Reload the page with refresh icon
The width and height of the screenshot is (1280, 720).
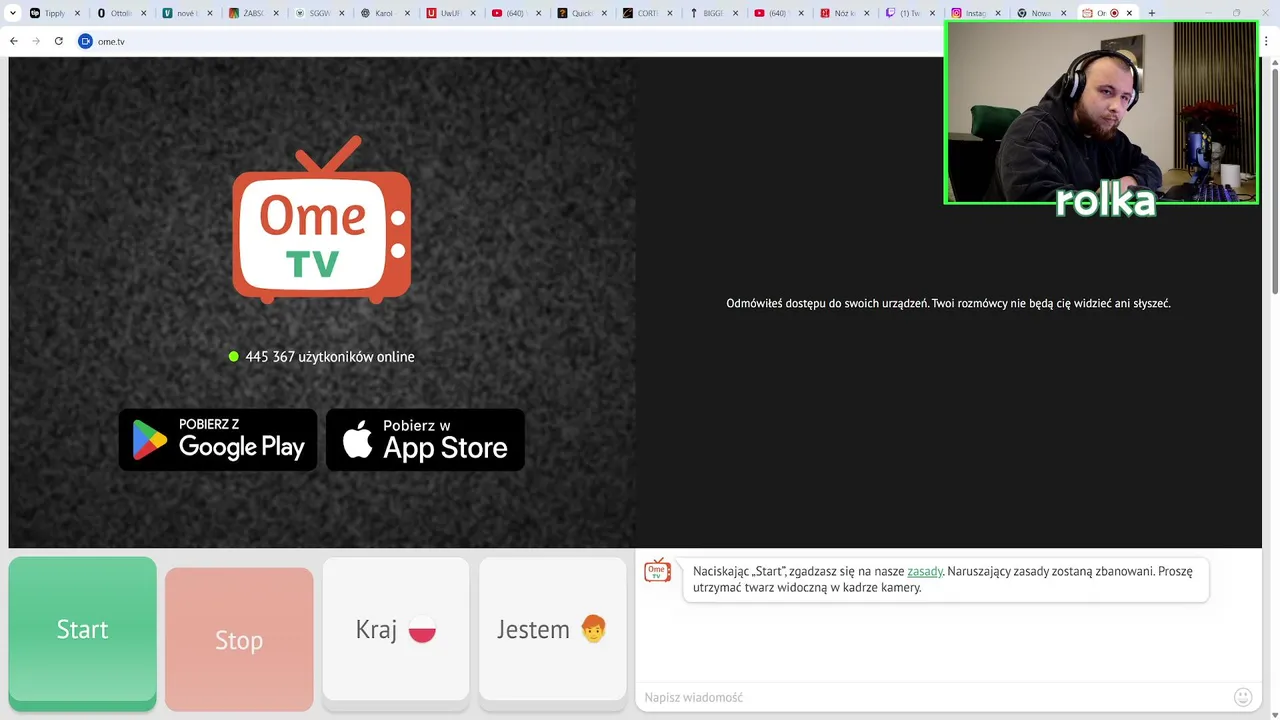point(58,41)
